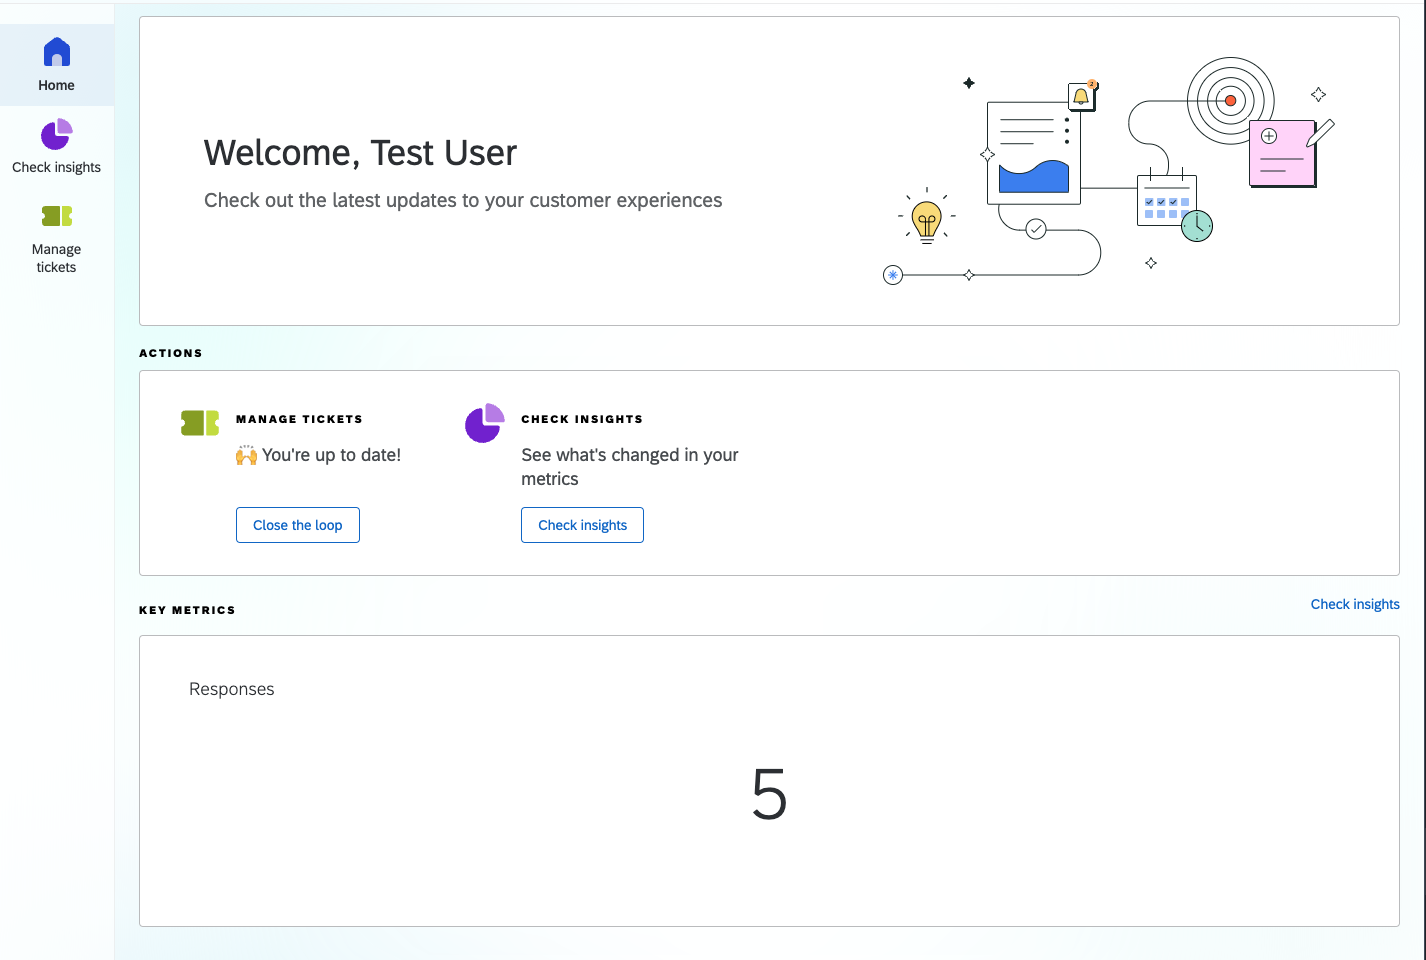Follow the Check insights link above Key Metrics
The height and width of the screenshot is (960, 1426).
point(1355,604)
